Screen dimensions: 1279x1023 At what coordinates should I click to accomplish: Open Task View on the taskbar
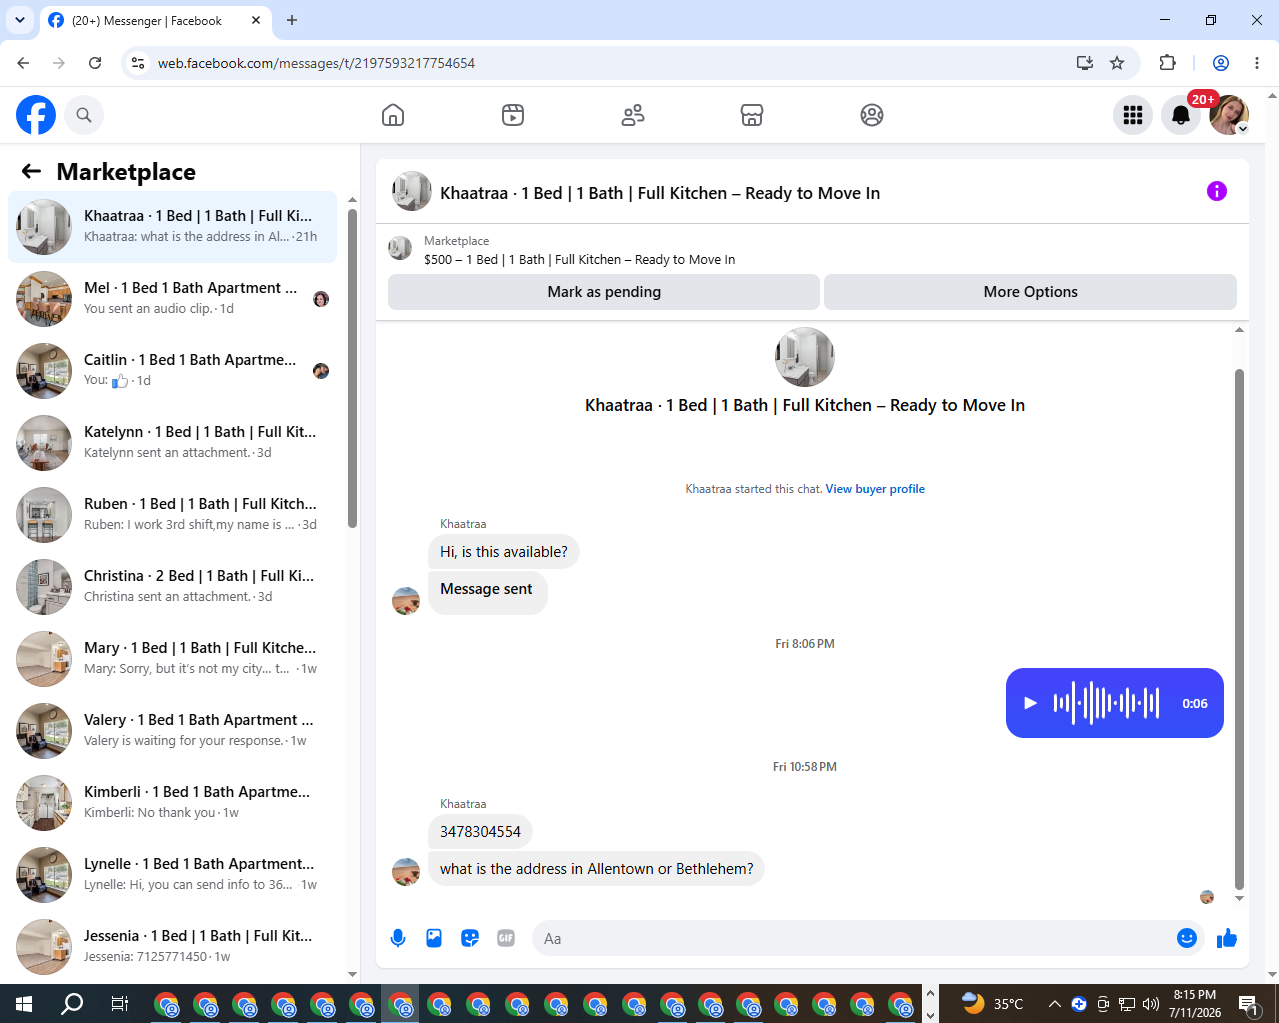click(119, 1003)
